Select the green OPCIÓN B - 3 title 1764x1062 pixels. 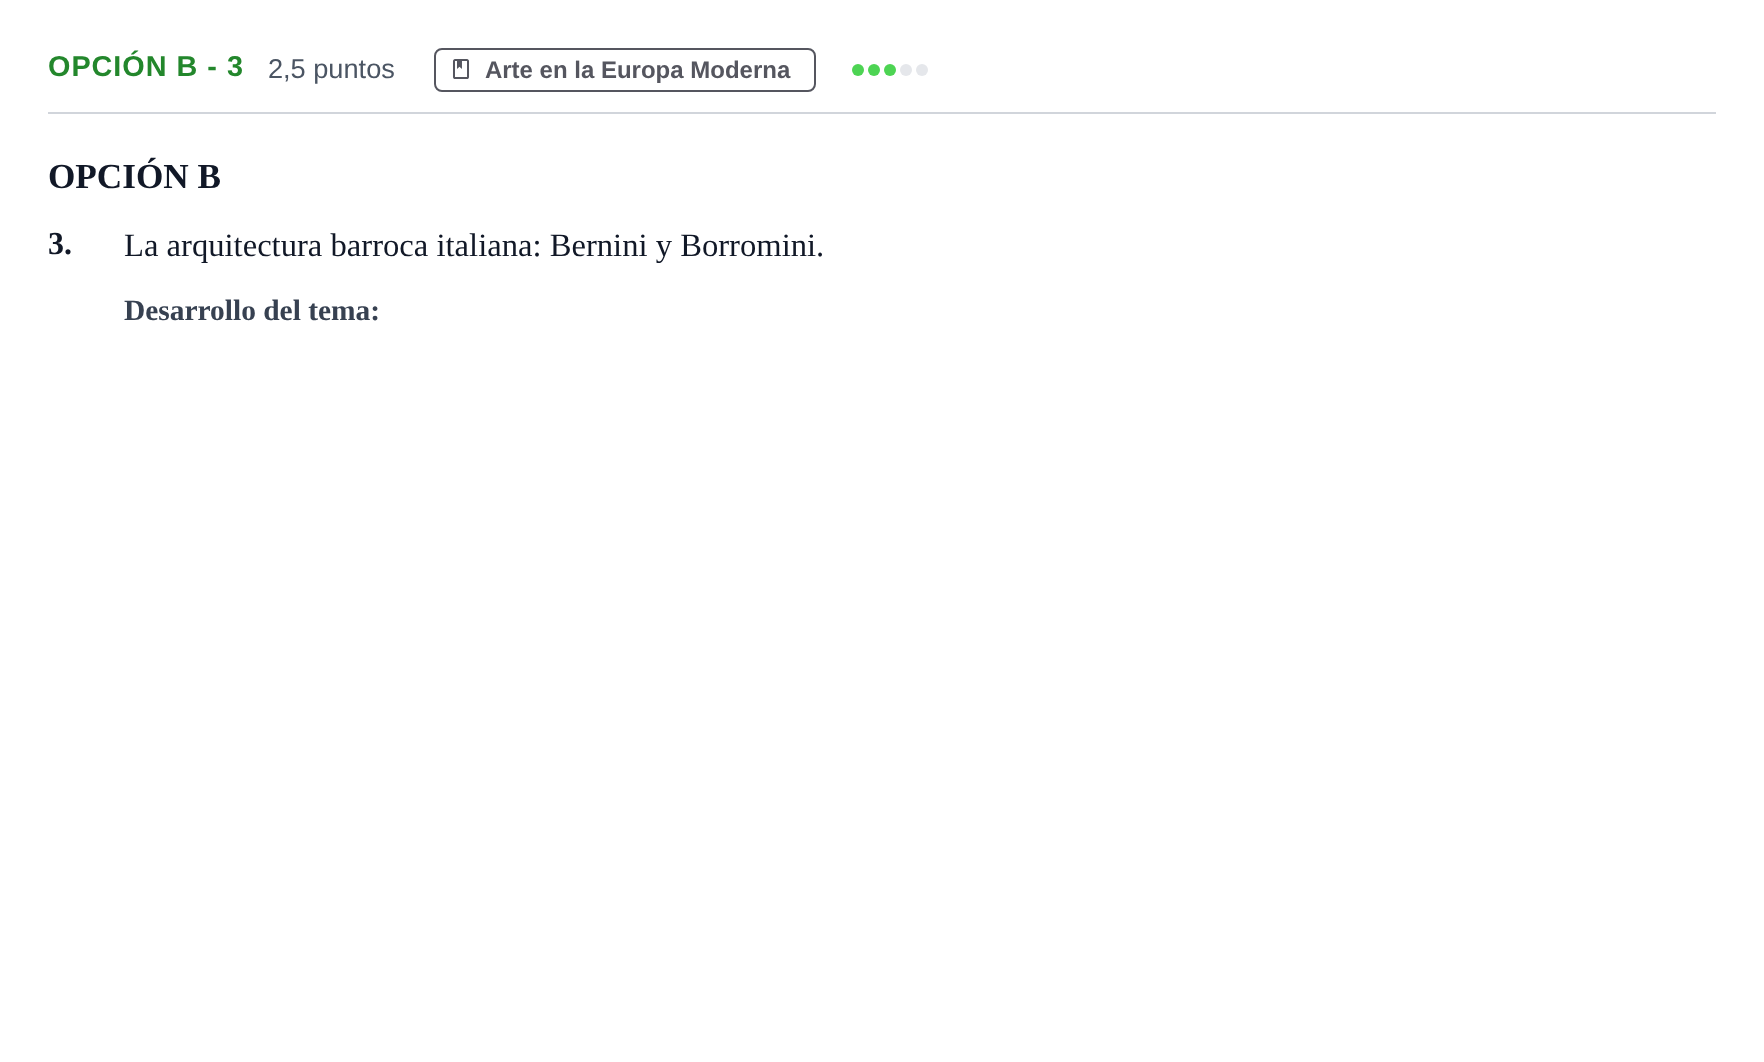pyautogui.click(x=146, y=67)
